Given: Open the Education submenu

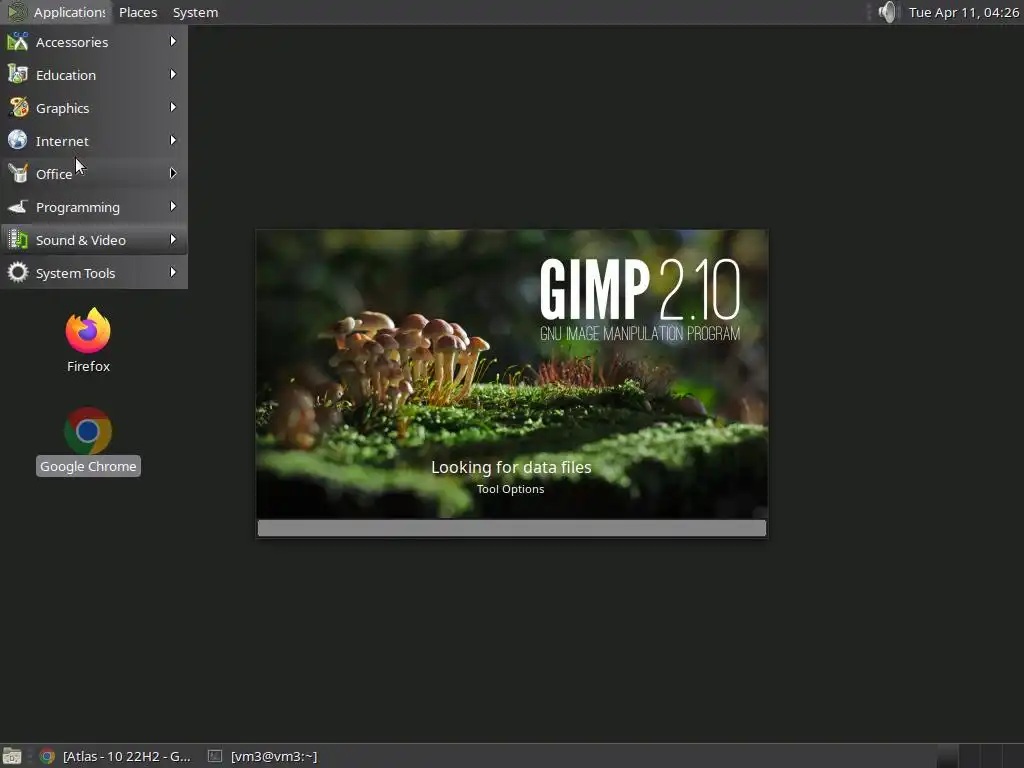Looking at the screenshot, I should pyautogui.click(x=93, y=75).
